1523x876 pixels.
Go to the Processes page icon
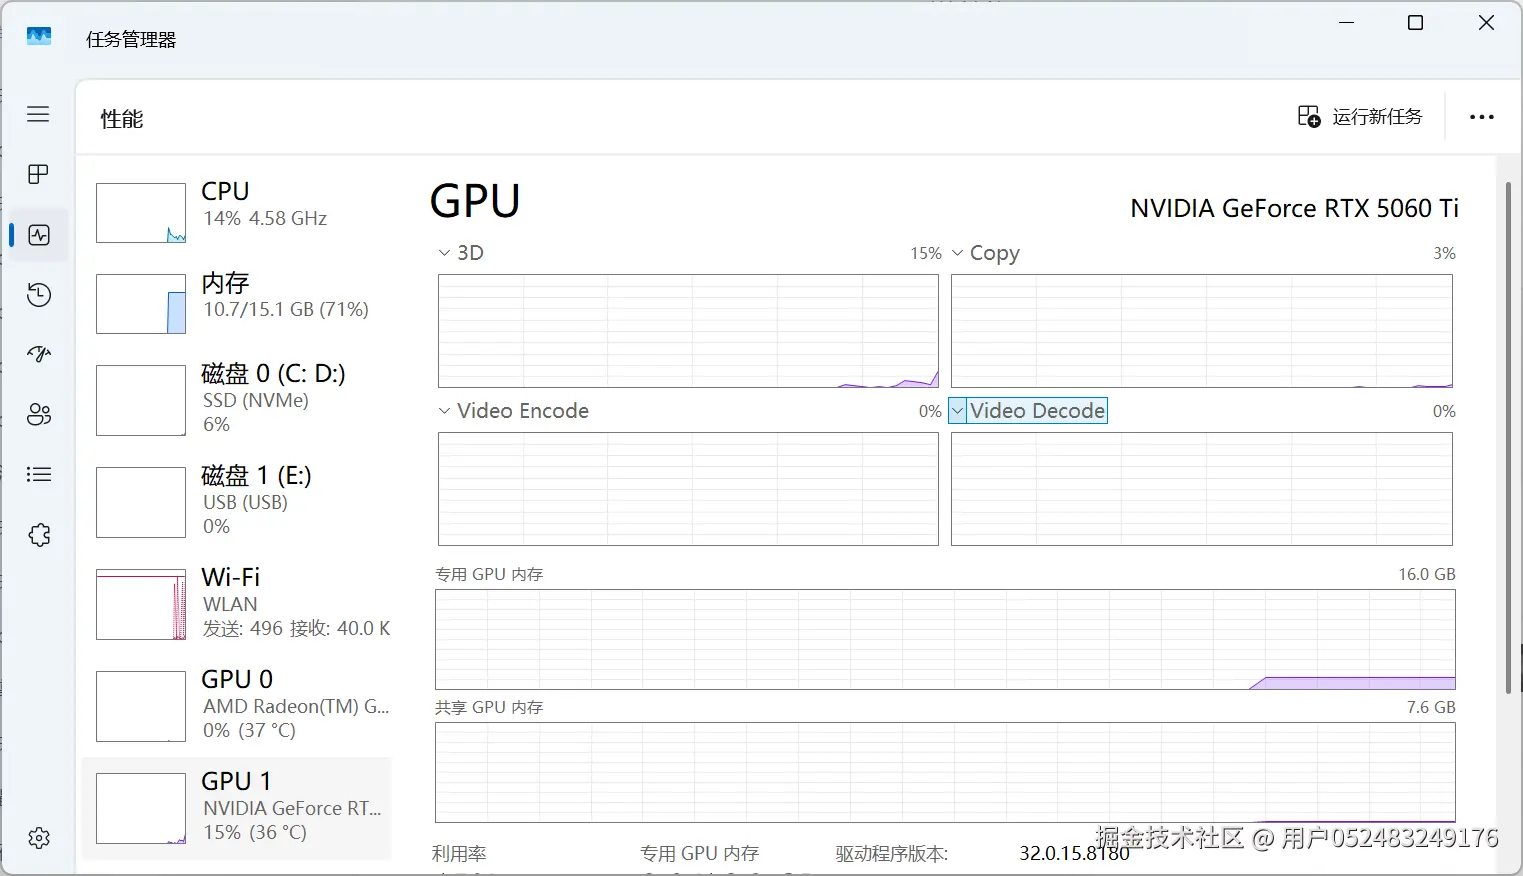[x=38, y=174]
